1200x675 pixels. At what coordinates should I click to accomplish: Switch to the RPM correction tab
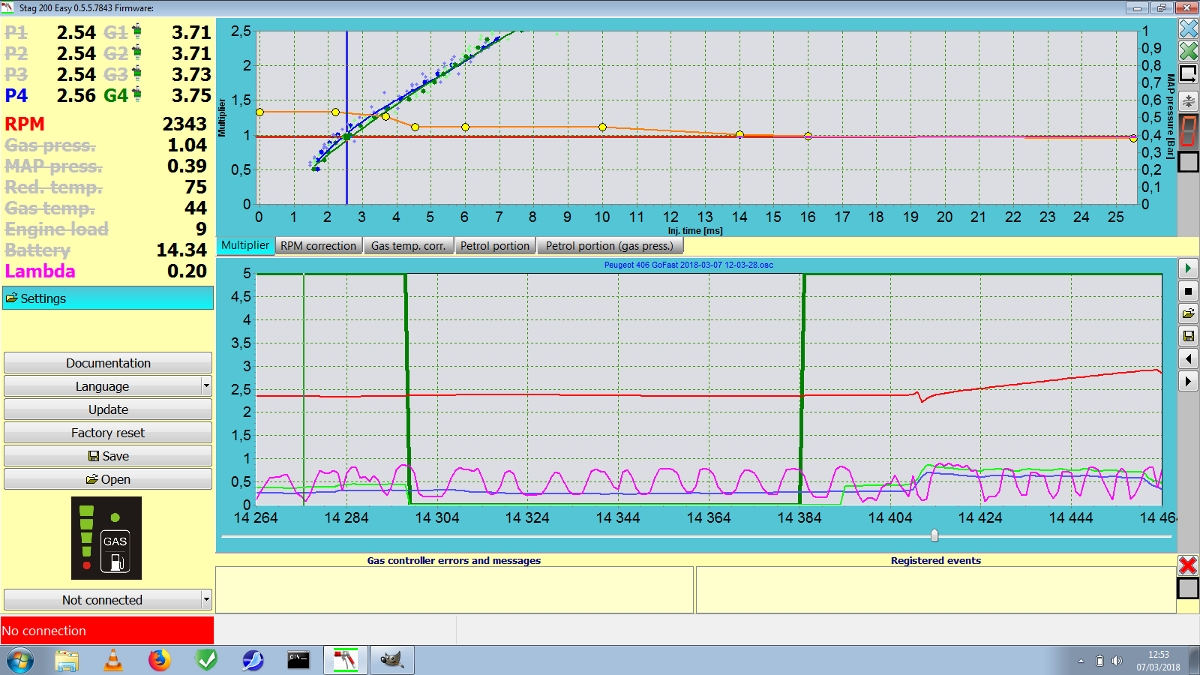tap(318, 245)
